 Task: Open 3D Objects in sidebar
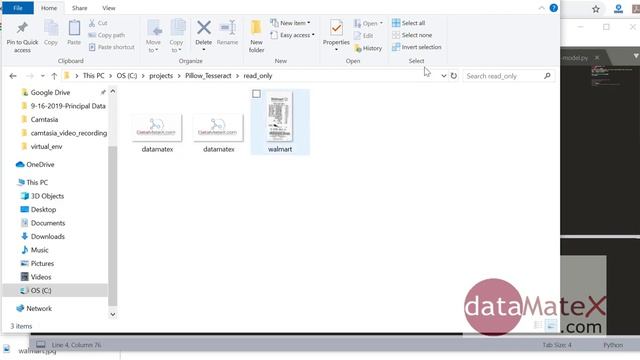(47, 196)
